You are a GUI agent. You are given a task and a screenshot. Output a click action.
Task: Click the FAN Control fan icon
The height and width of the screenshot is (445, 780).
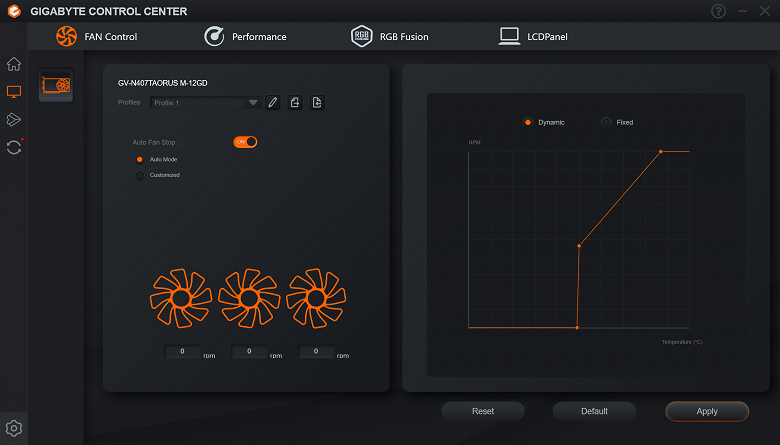click(x=67, y=36)
